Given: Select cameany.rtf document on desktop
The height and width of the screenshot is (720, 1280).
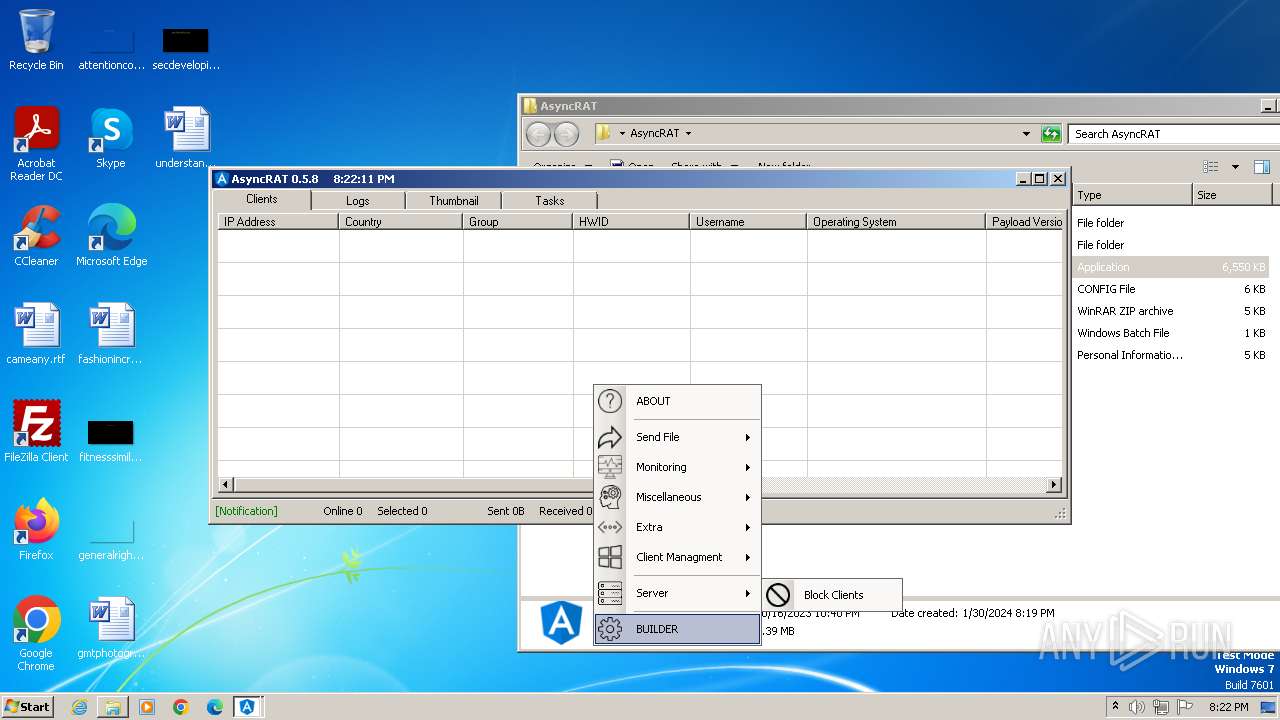Looking at the screenshot, I should [x=36, y=334].
